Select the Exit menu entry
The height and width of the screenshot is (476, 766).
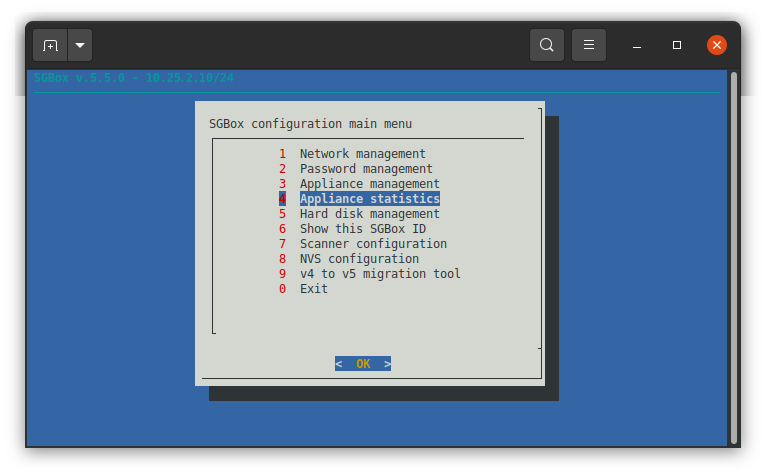303,289
